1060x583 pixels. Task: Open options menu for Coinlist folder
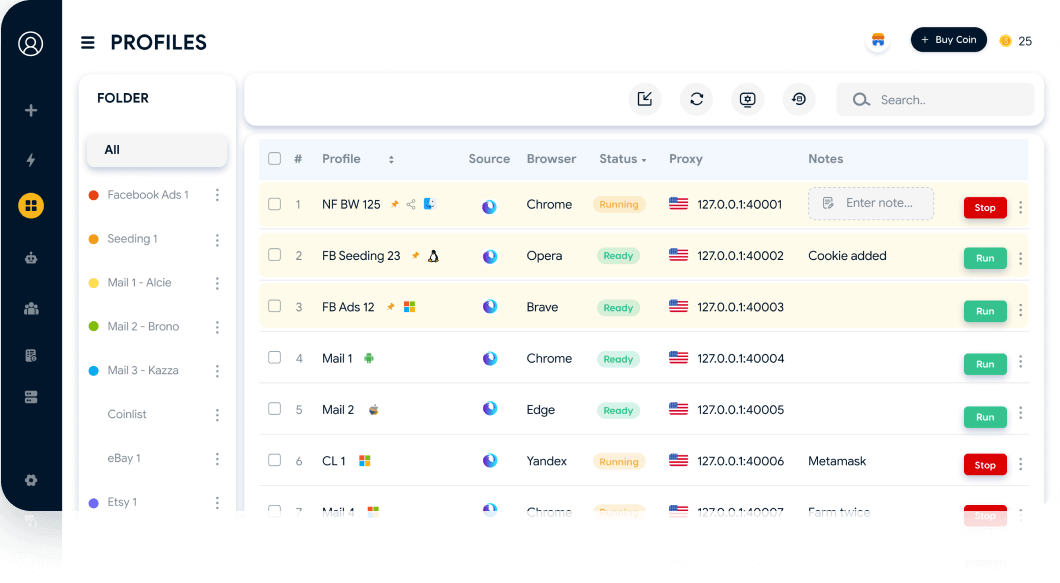coord(217,415)
